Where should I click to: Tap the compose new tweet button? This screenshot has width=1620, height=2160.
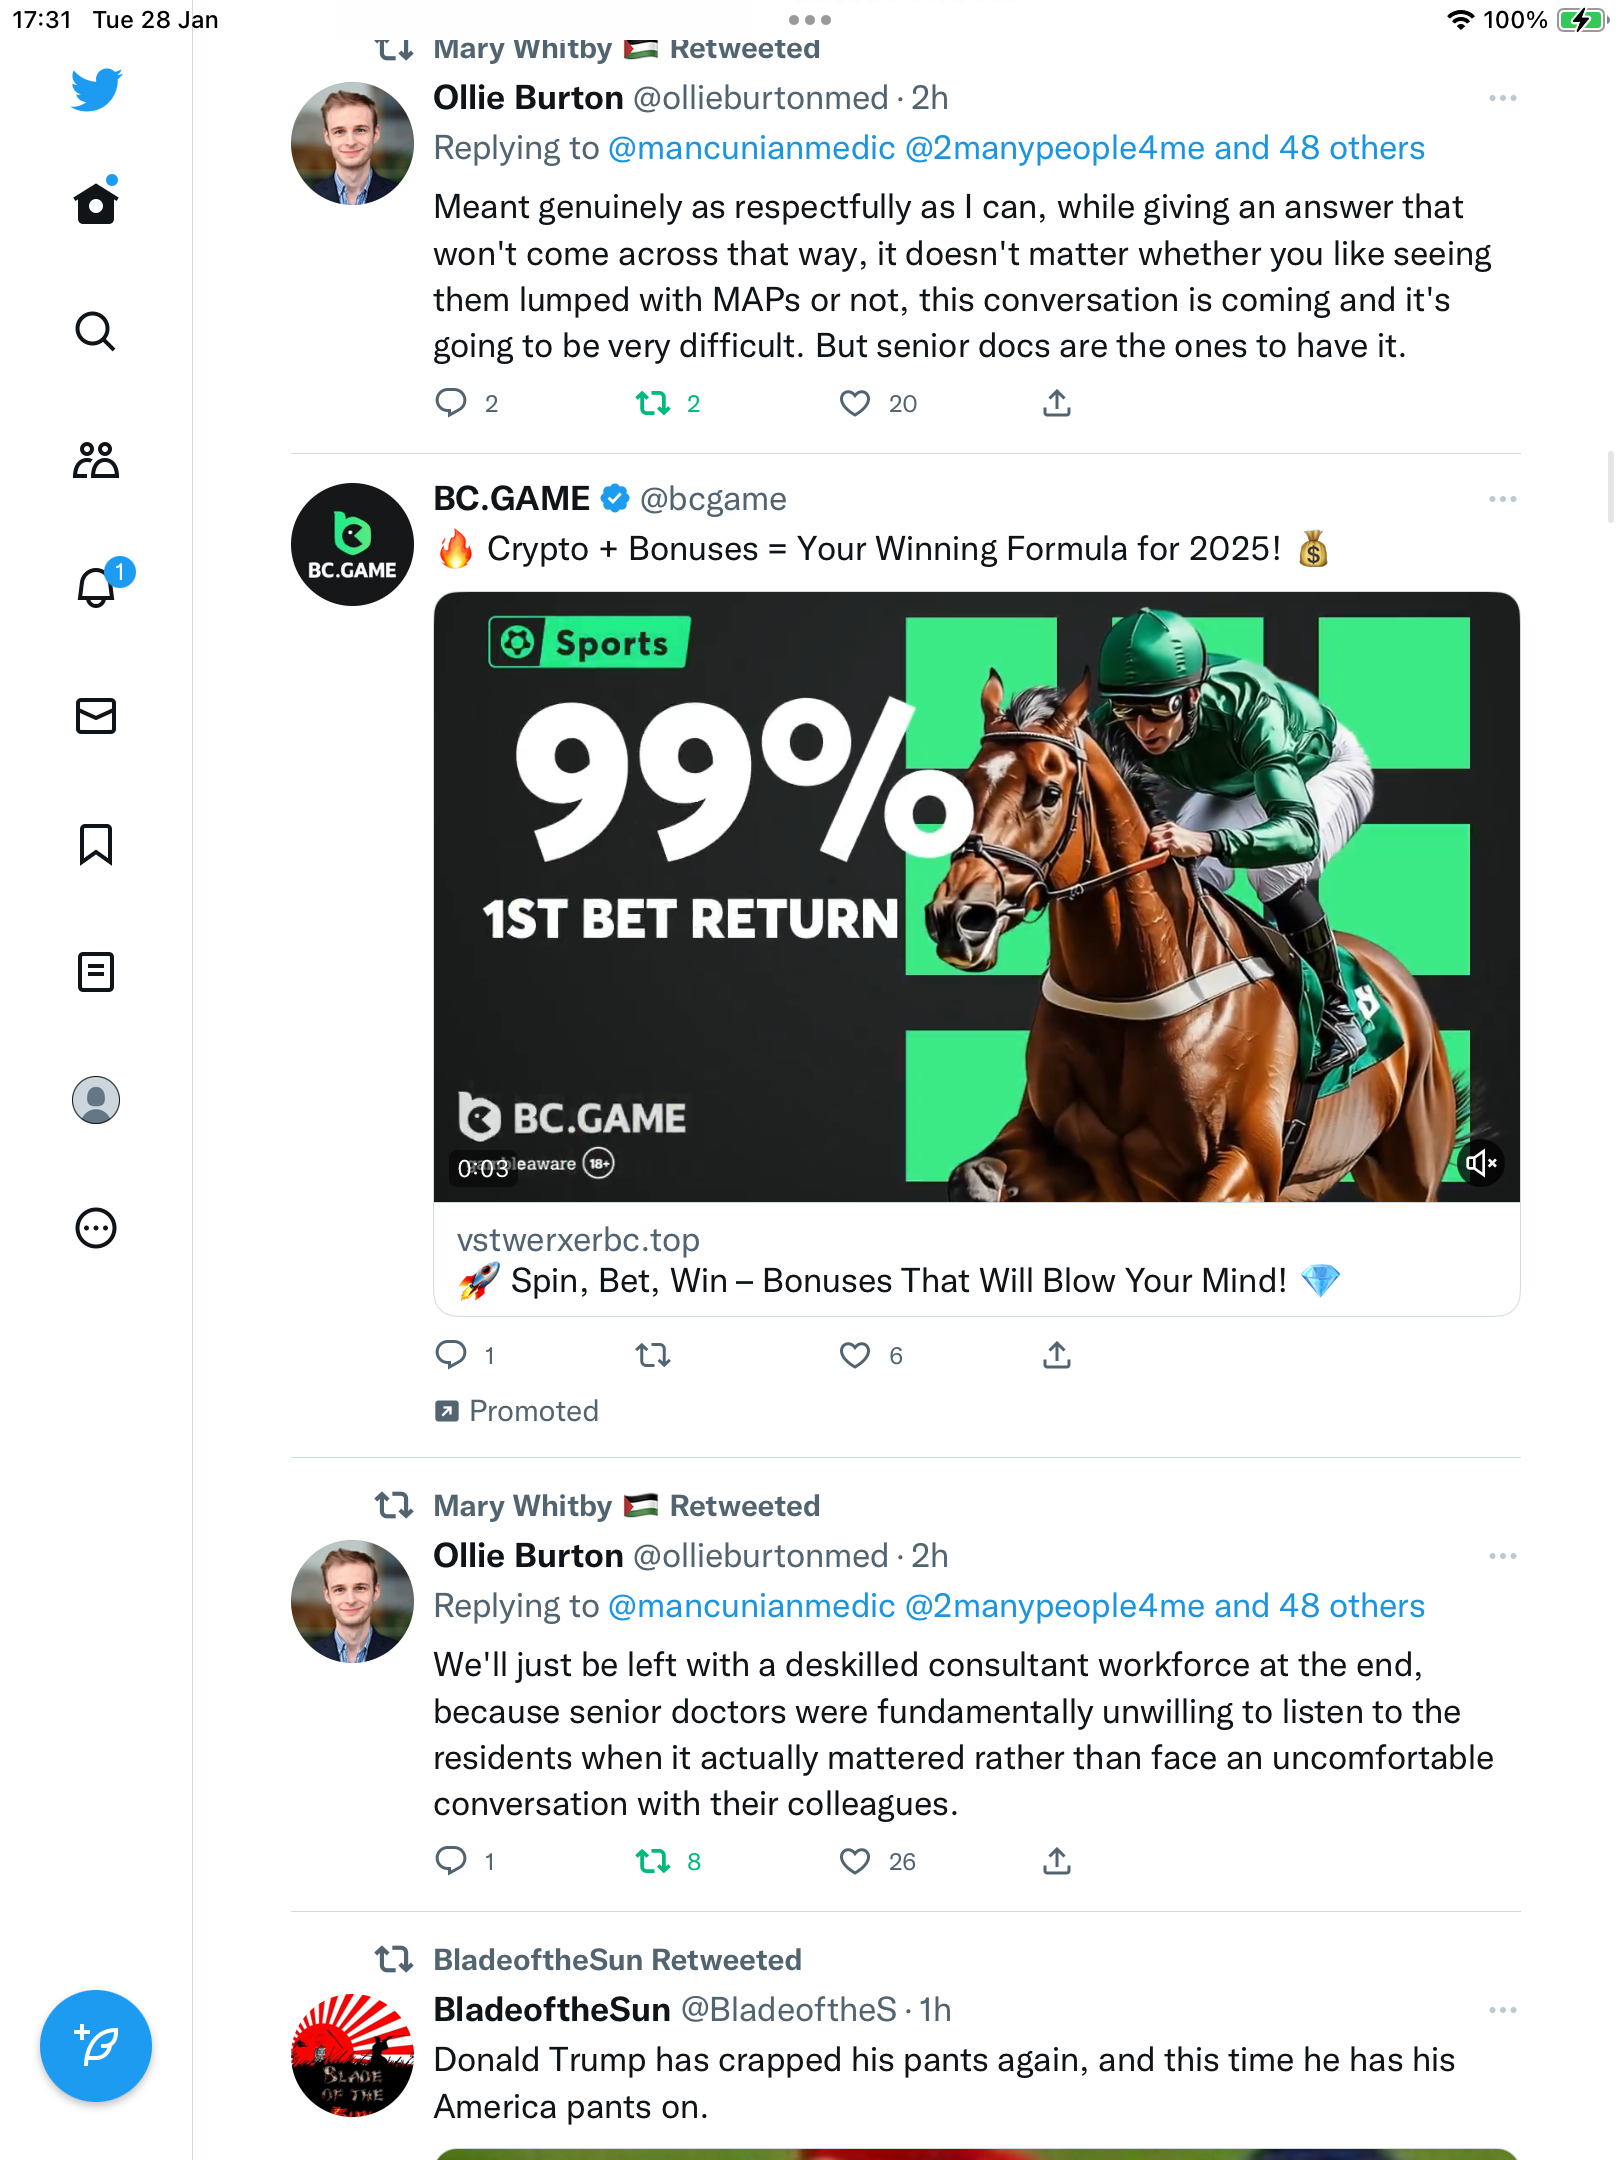(x=96, y=2046)
